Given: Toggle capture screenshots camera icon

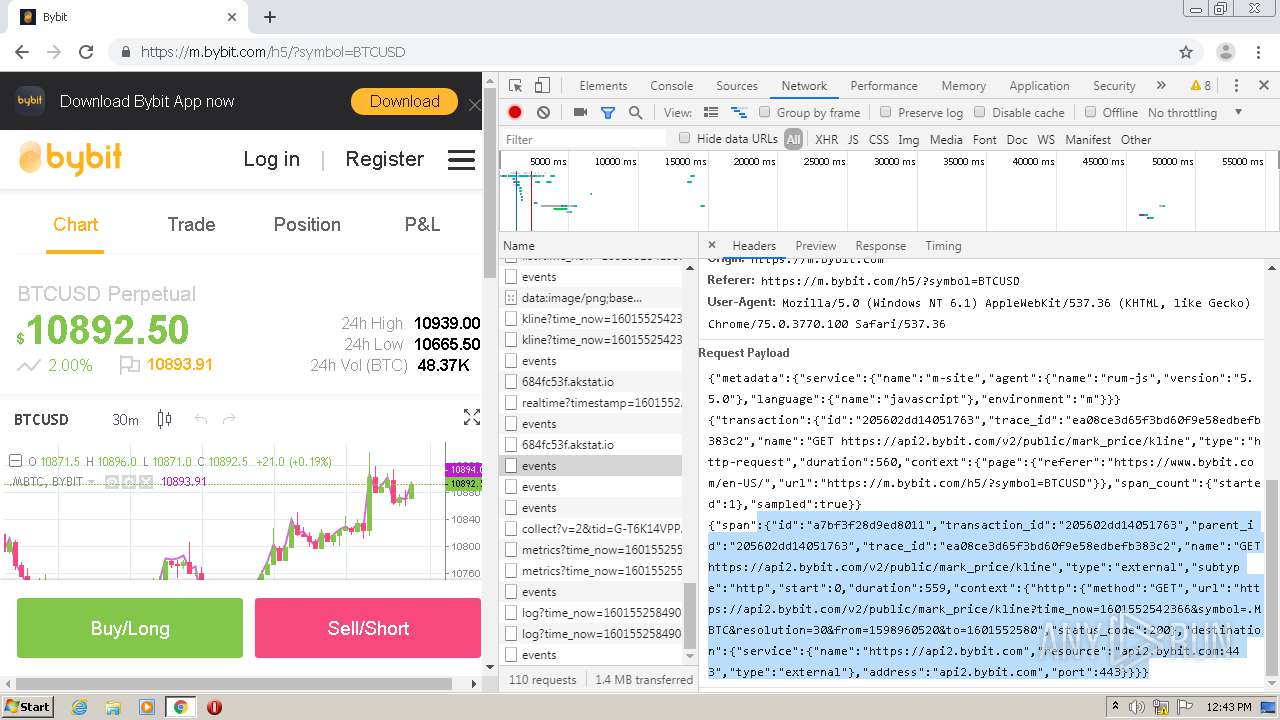Looking at the screenshot, I should coord(580,113).
